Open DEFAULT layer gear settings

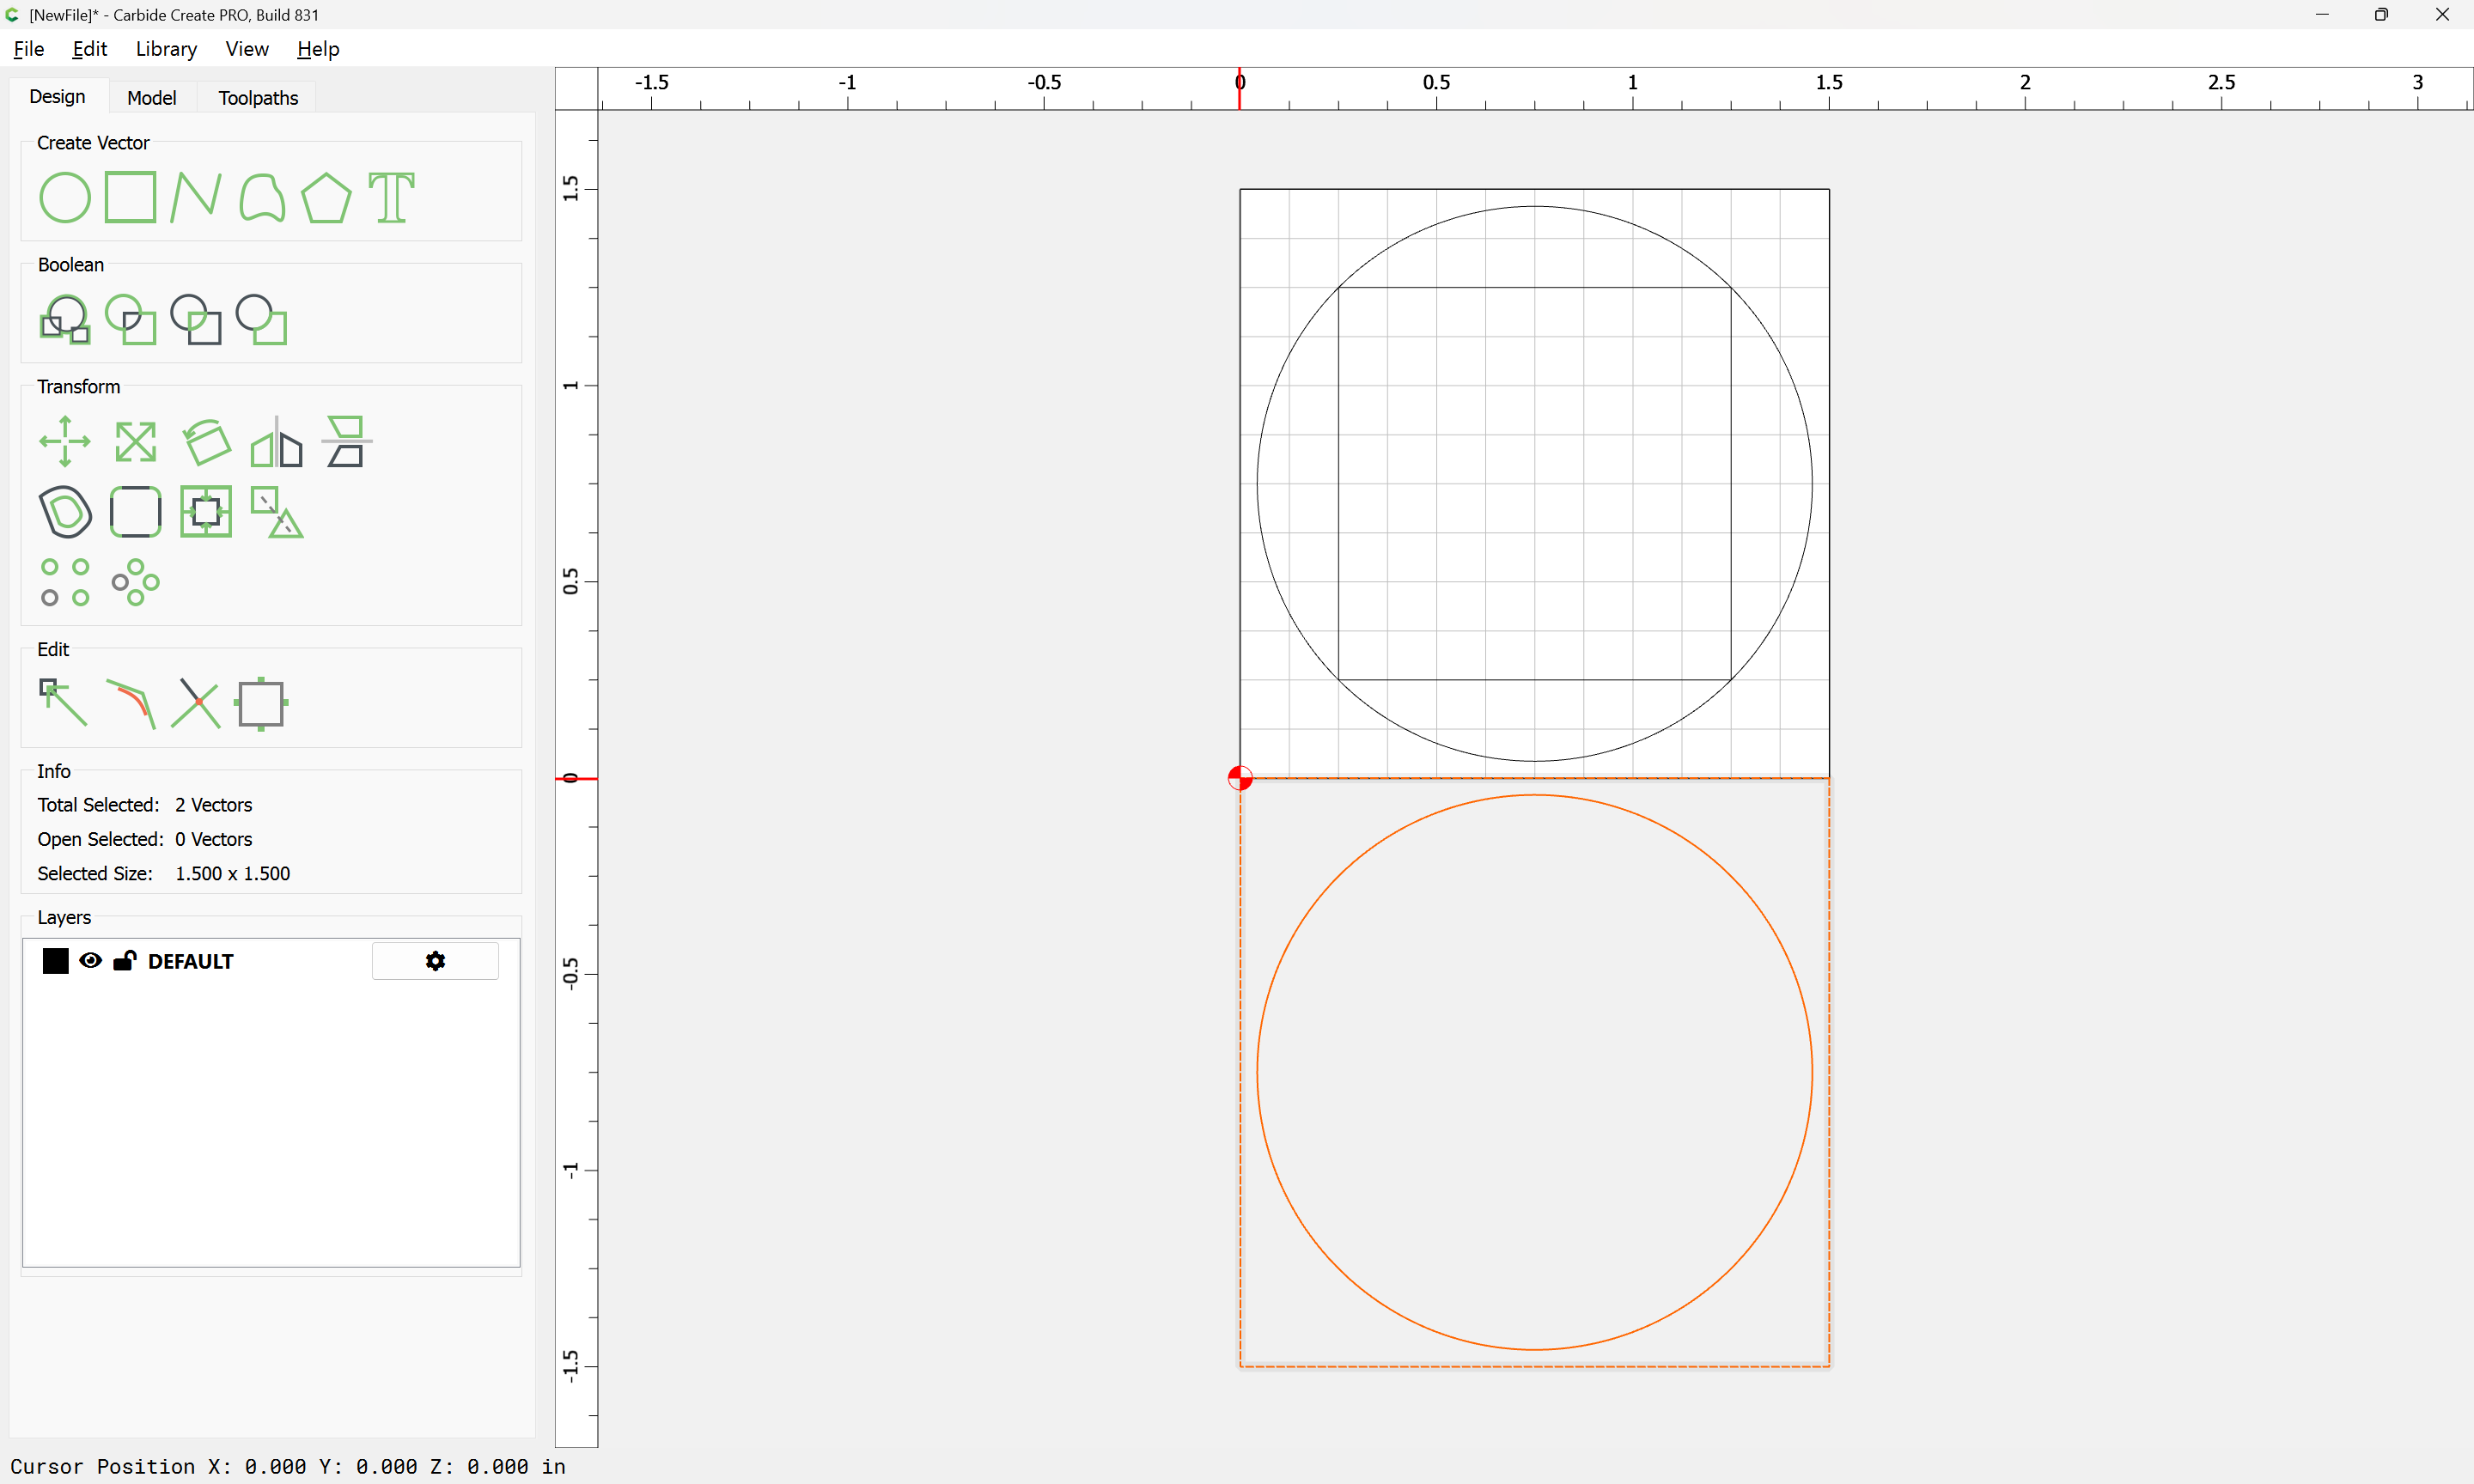[435, 961]
